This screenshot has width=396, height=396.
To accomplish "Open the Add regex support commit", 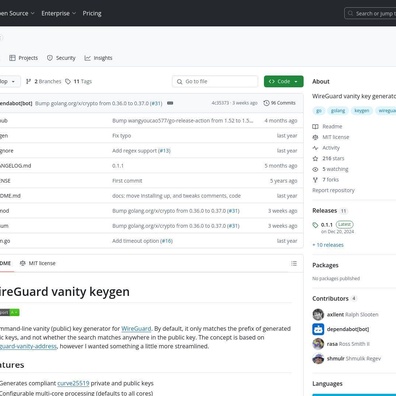I will pos(134,151).
